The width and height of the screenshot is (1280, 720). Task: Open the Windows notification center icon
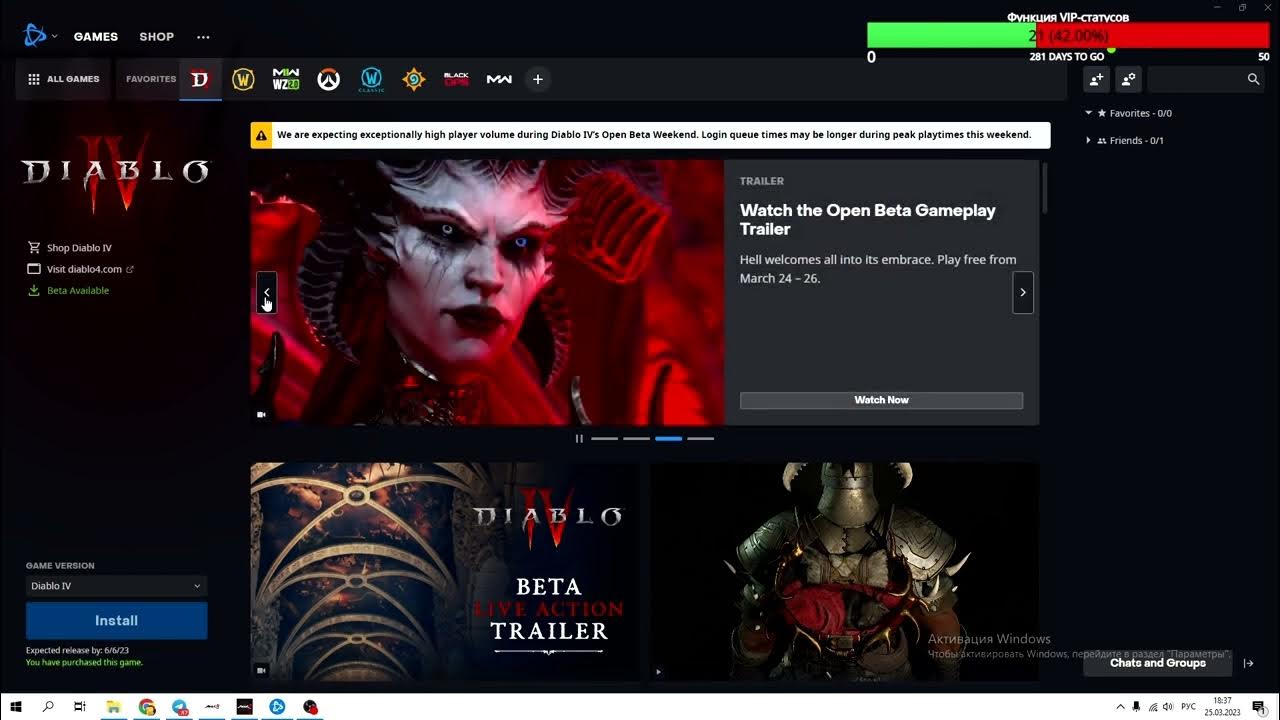[x=1259, y=707]
